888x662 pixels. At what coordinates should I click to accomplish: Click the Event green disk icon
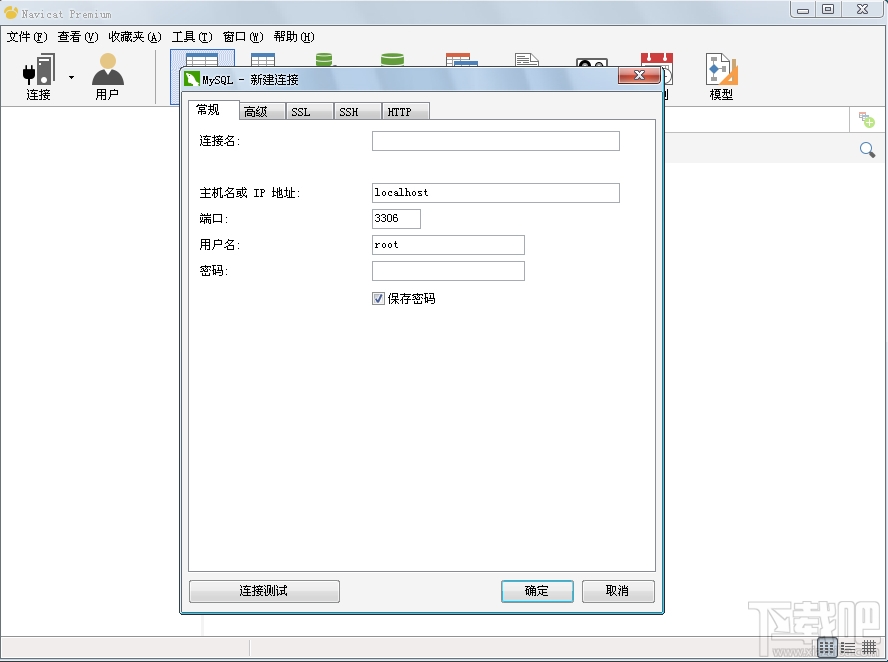tap(392, 59)
